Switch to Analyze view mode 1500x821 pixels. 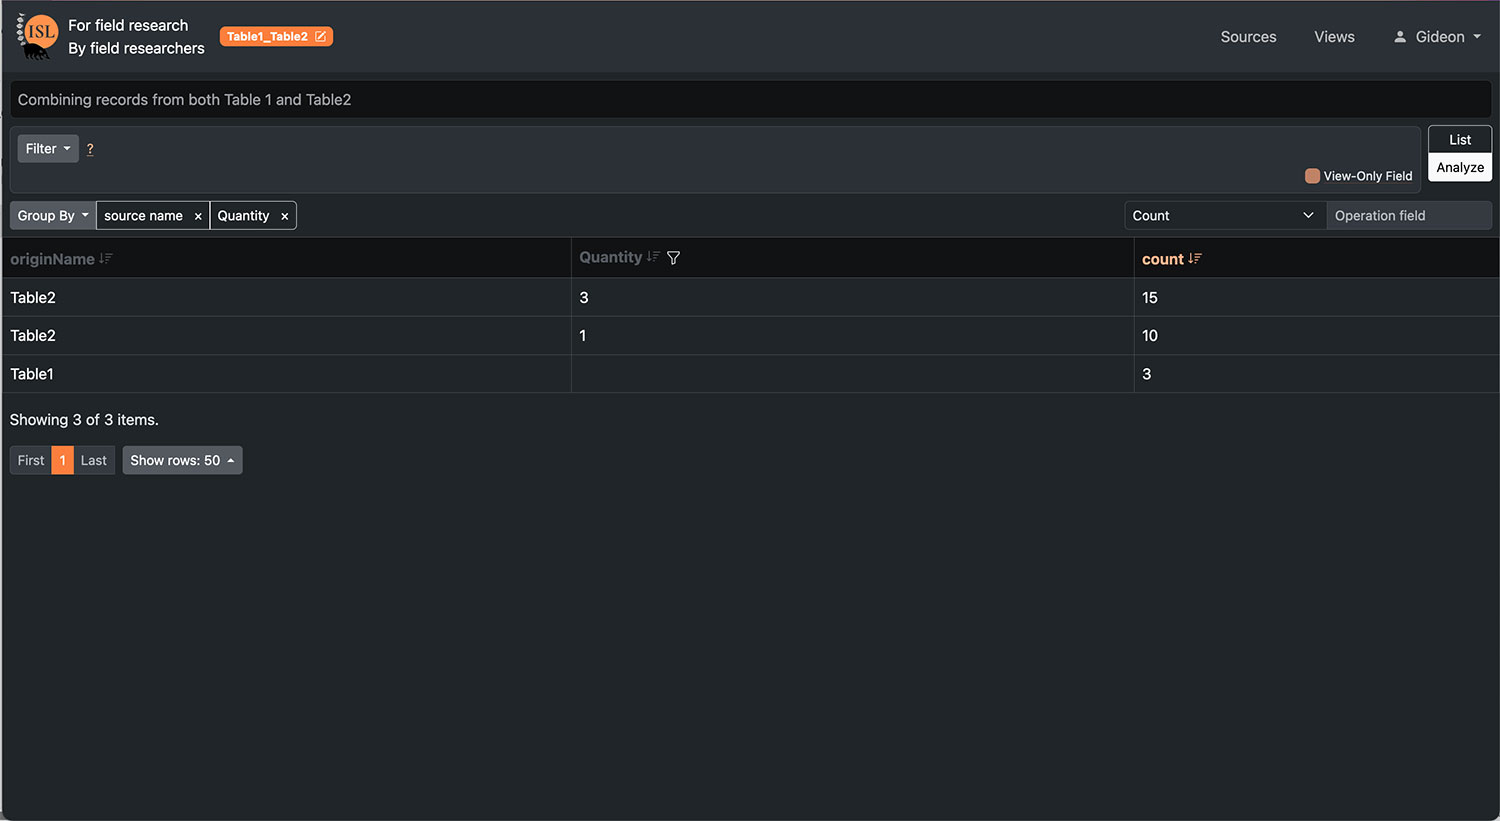click(1460, 168)
